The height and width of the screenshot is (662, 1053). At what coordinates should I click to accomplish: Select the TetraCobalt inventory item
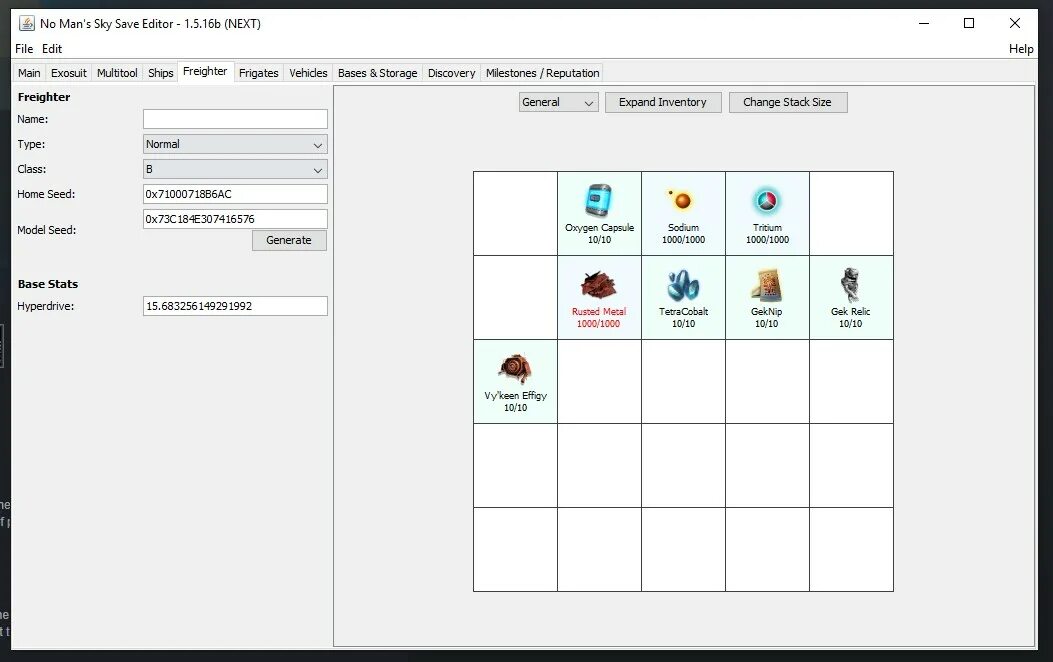683,297
